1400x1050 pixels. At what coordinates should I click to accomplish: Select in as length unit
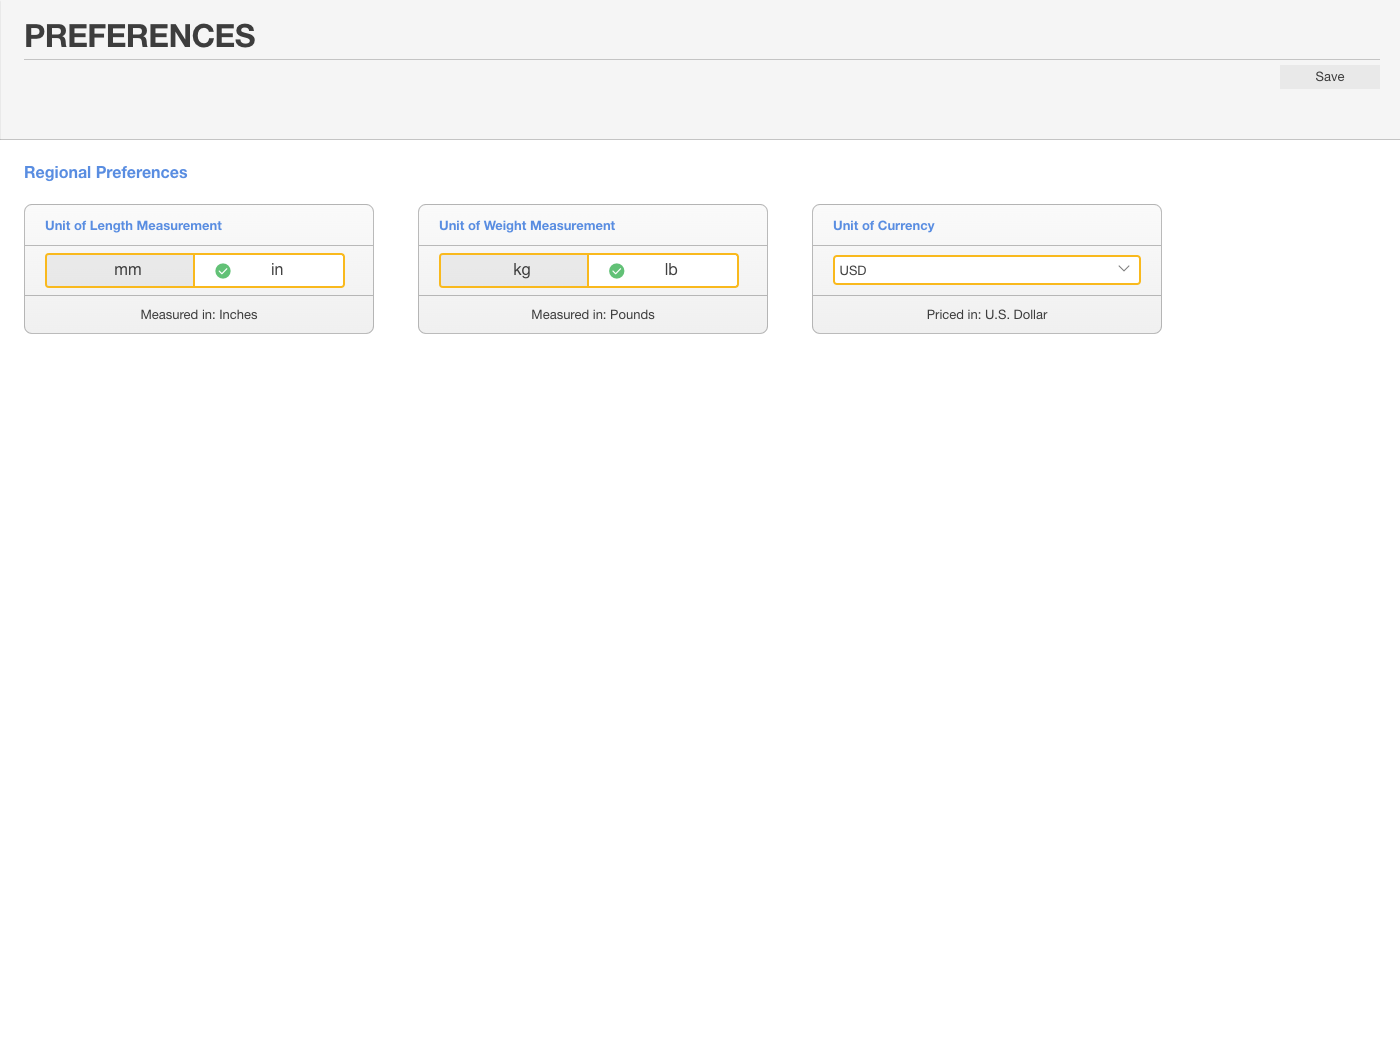[x=269, y=270]
